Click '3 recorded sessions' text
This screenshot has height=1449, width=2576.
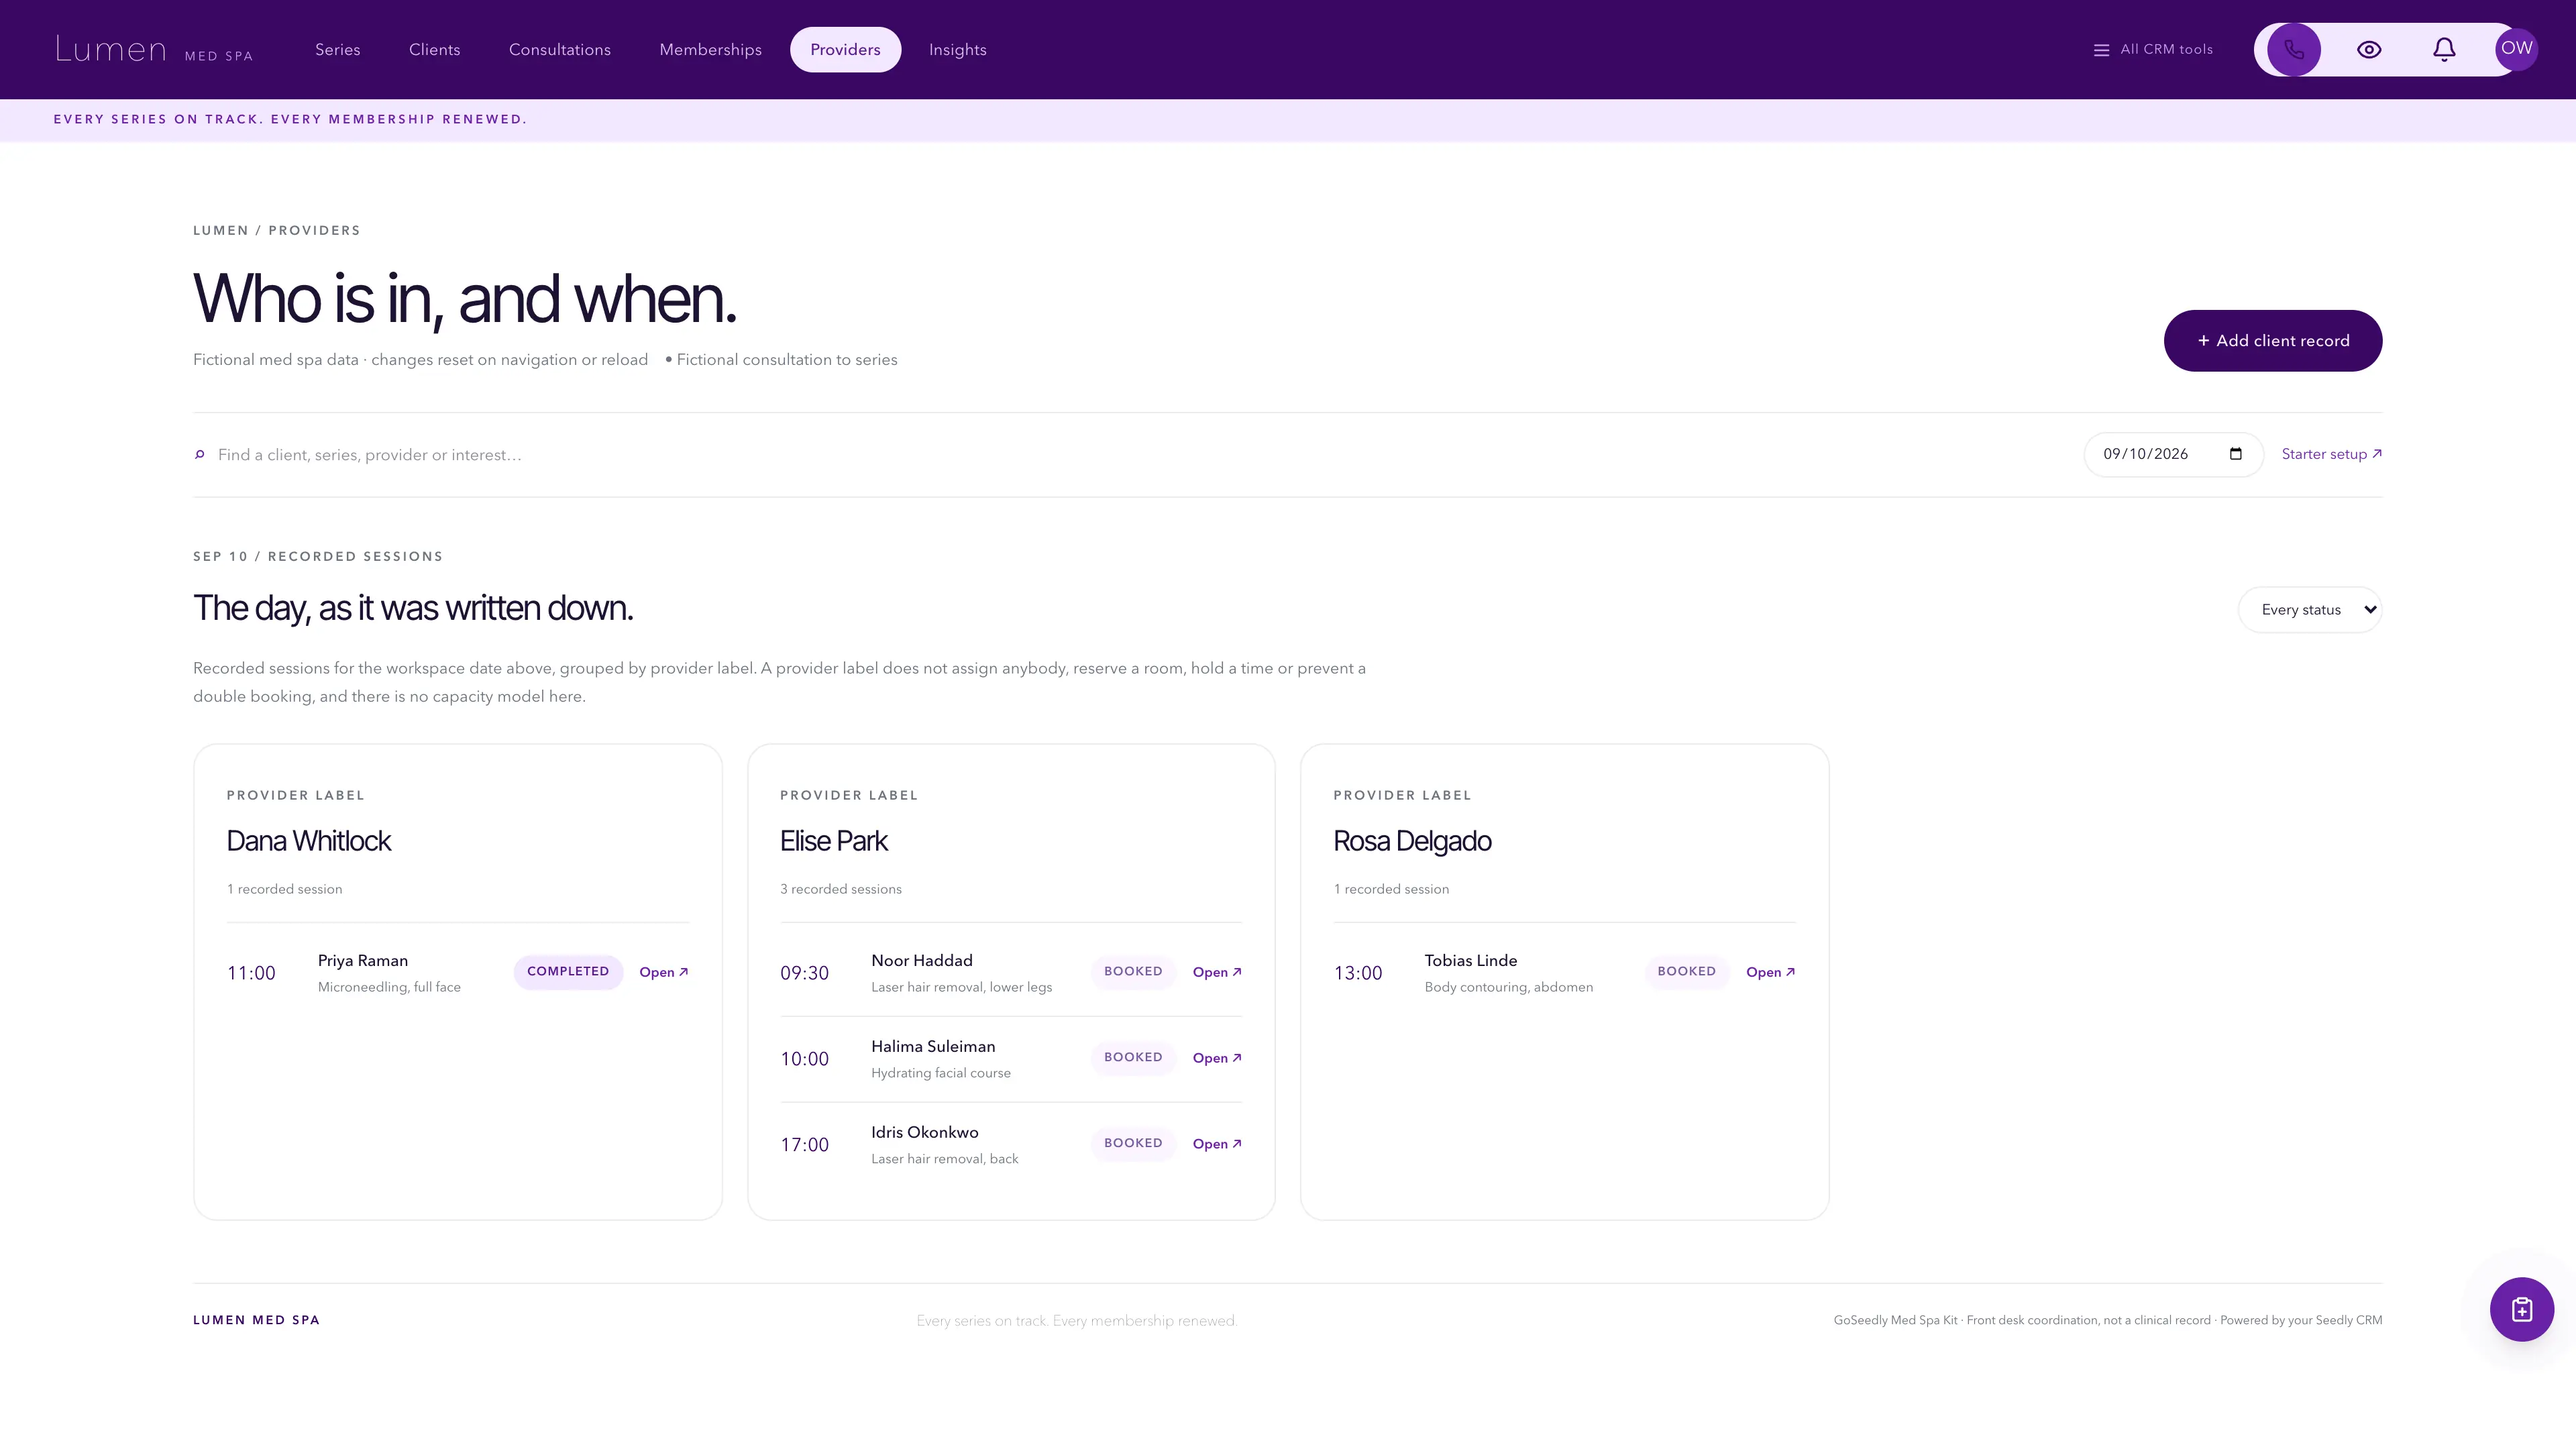tap(841, 889)
